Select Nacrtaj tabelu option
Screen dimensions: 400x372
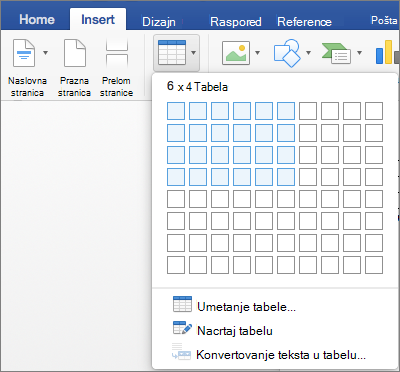point(235,331)
